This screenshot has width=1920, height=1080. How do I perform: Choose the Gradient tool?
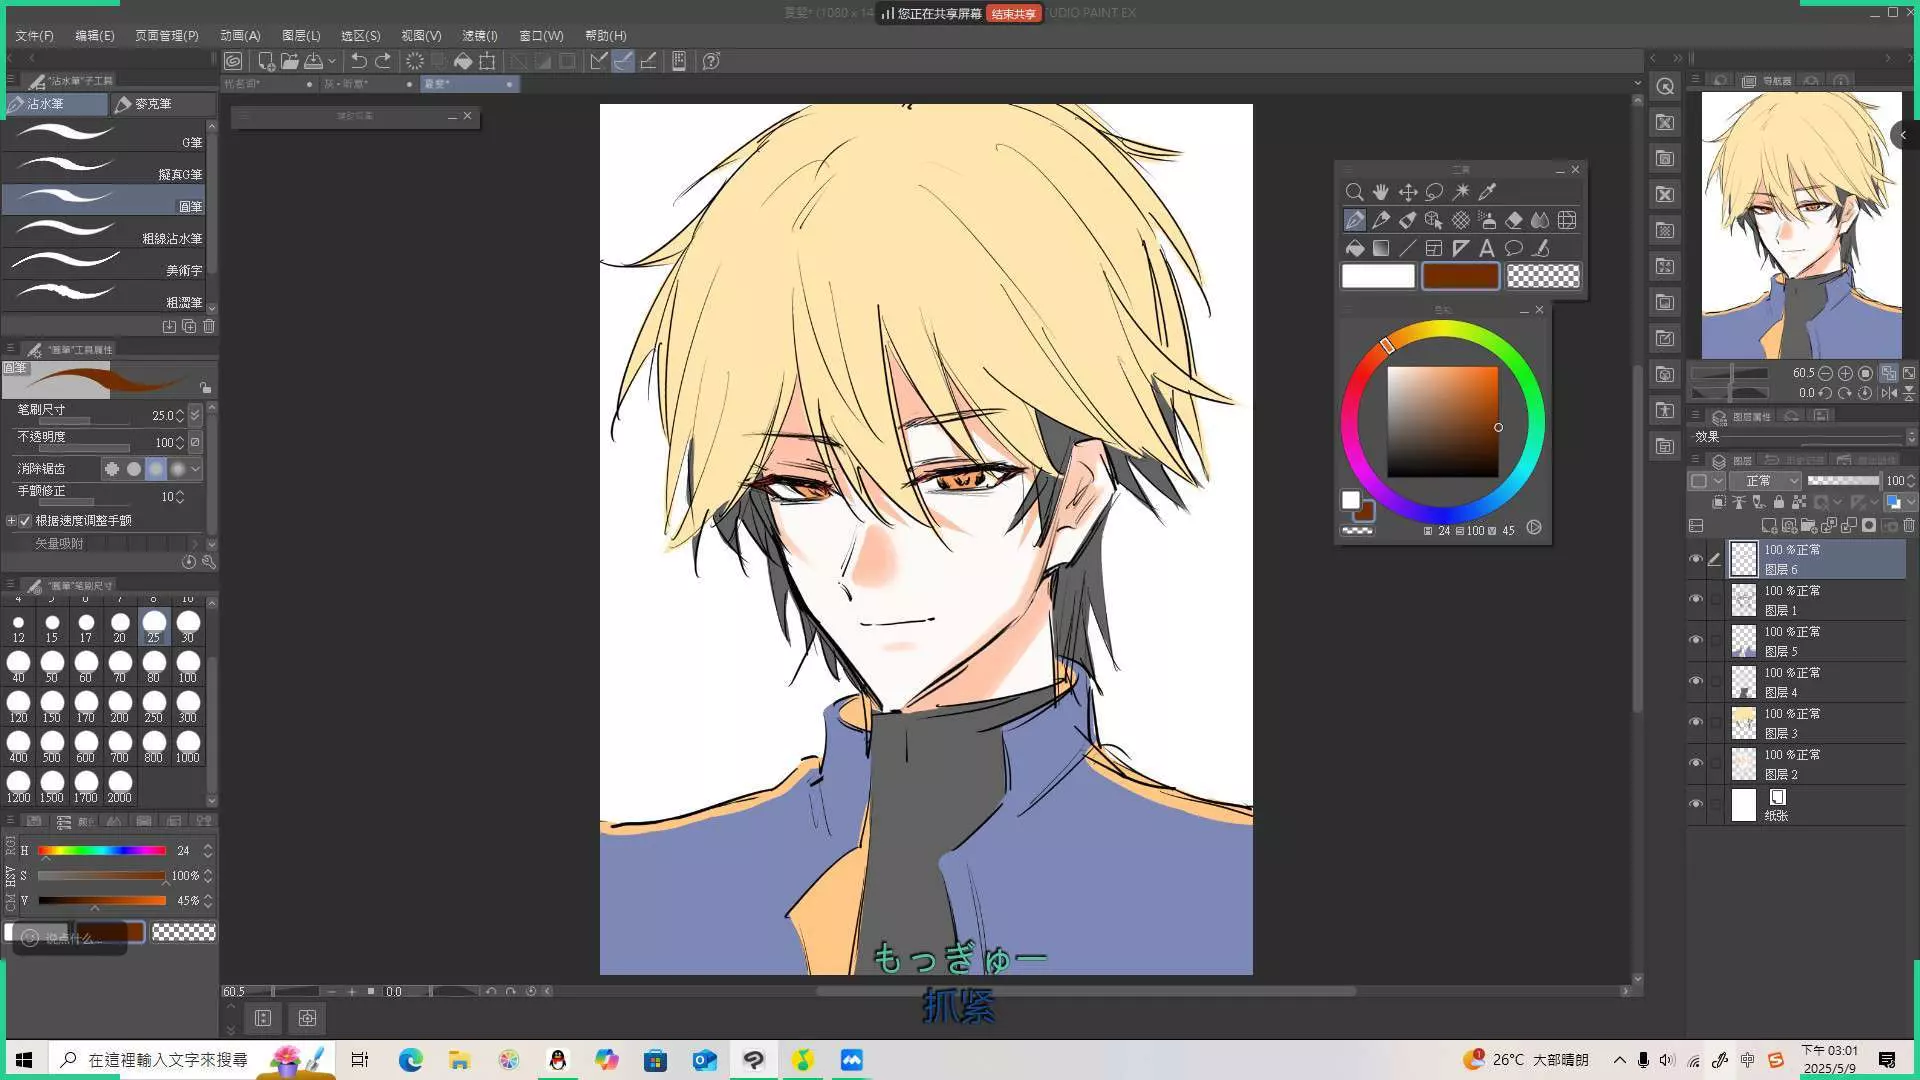tap(1381, 248)
